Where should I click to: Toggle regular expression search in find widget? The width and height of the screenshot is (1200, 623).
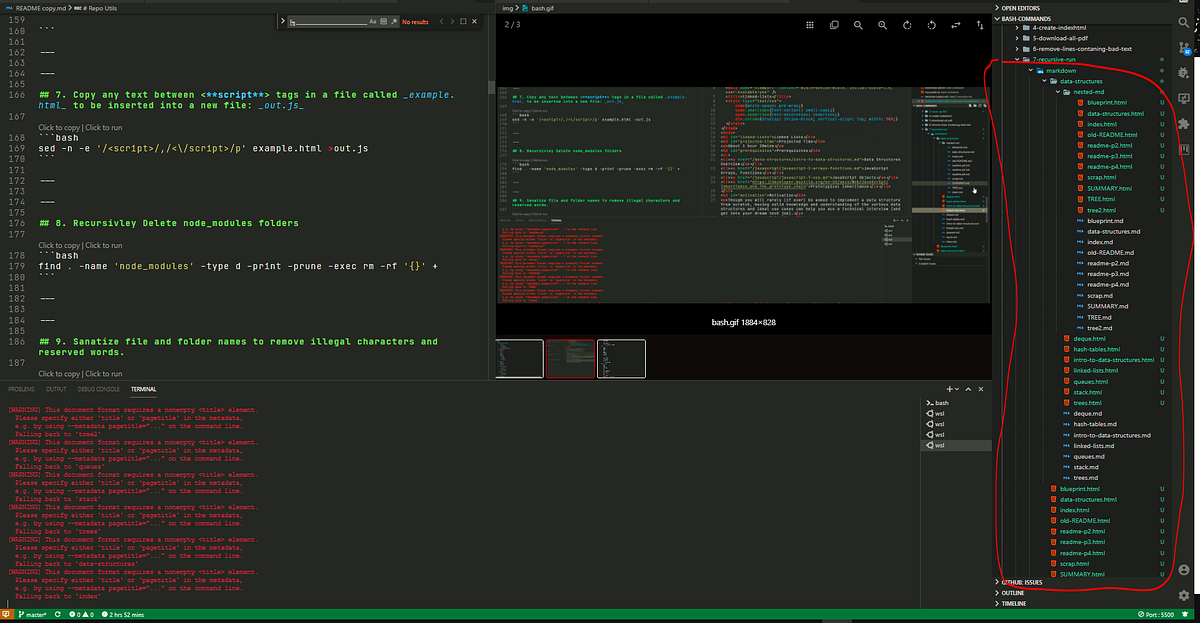click(395, 21)
